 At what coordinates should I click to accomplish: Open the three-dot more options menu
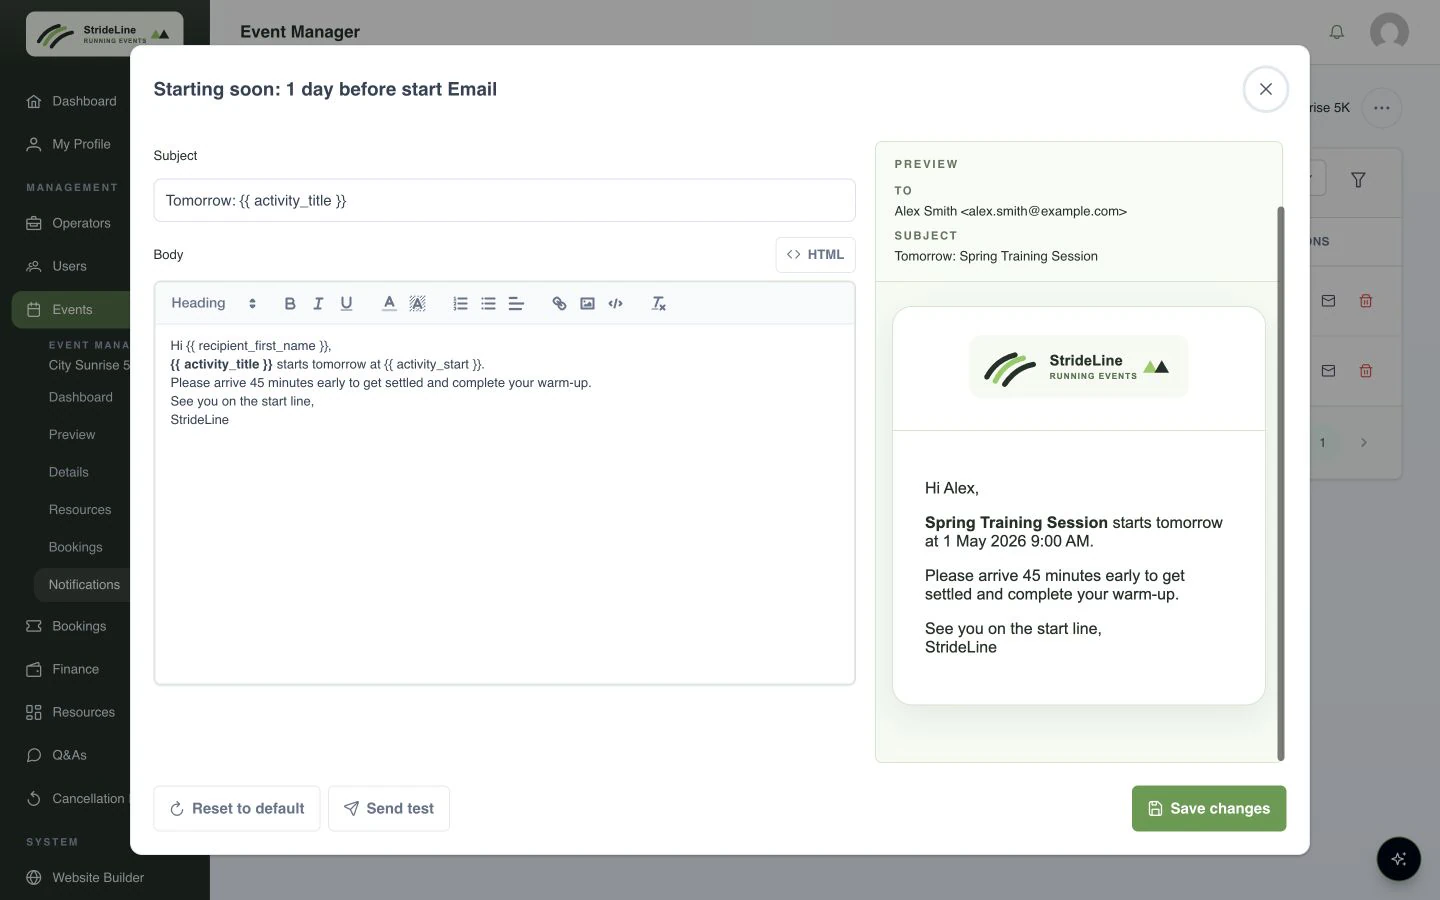(x=1381, y=108)
